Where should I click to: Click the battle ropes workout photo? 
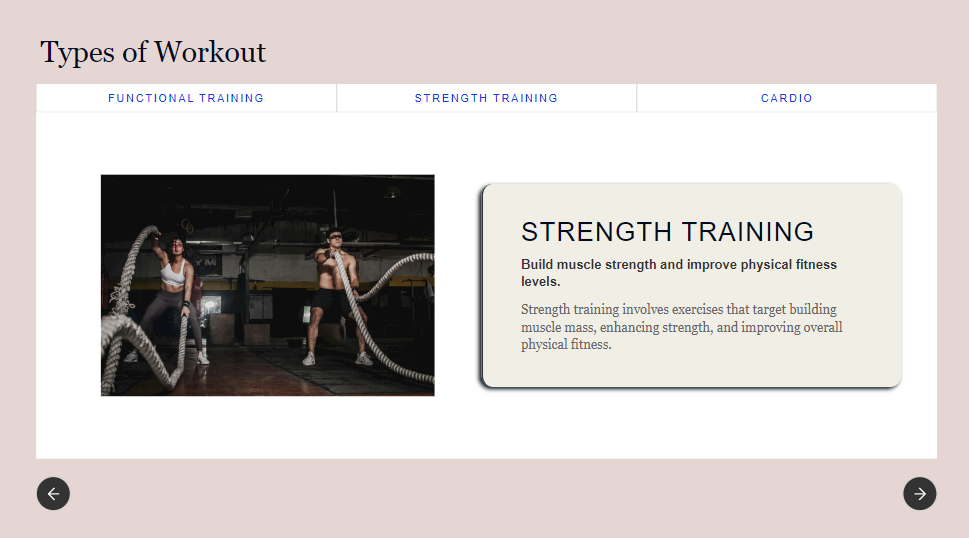(x=267, y=285)
